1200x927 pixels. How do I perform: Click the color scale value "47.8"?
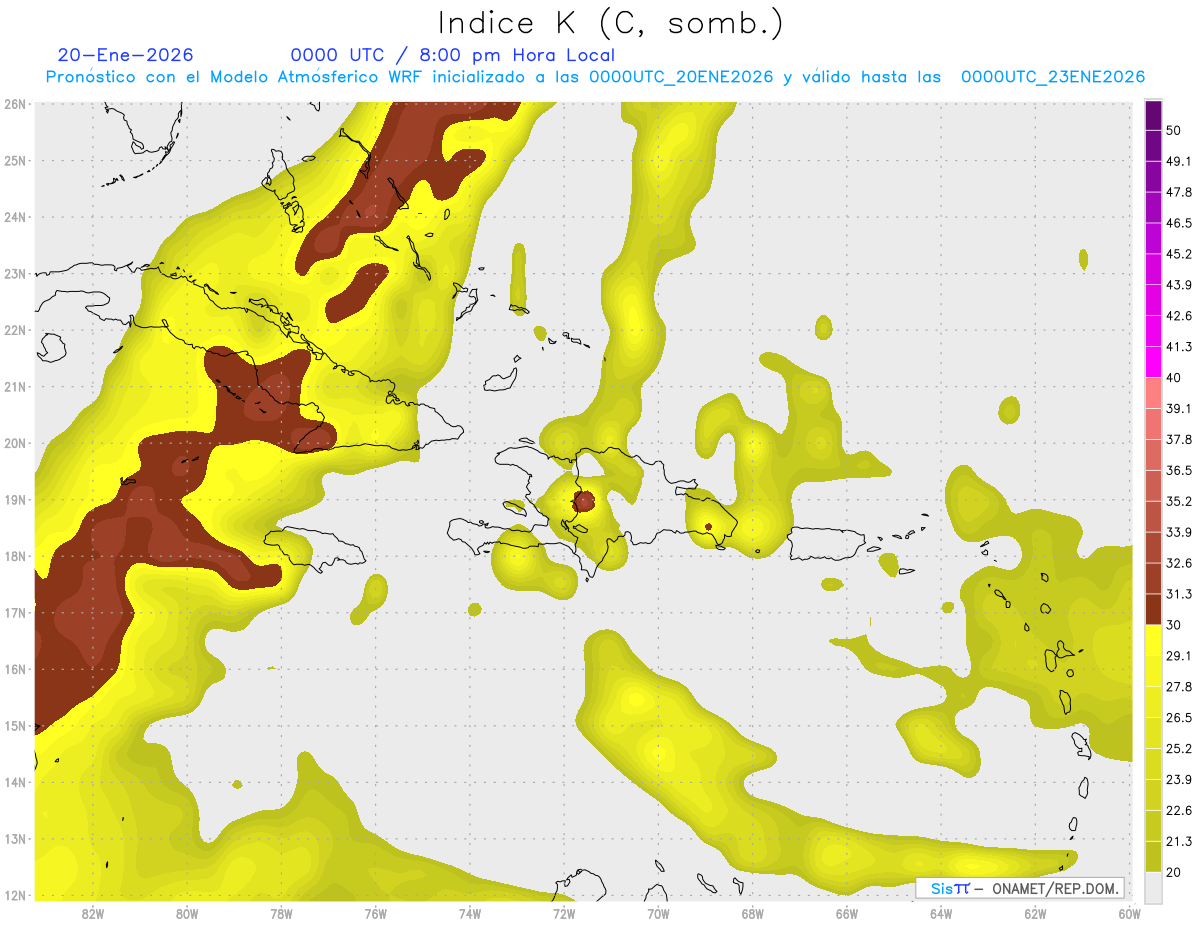tap(1179, 192)
